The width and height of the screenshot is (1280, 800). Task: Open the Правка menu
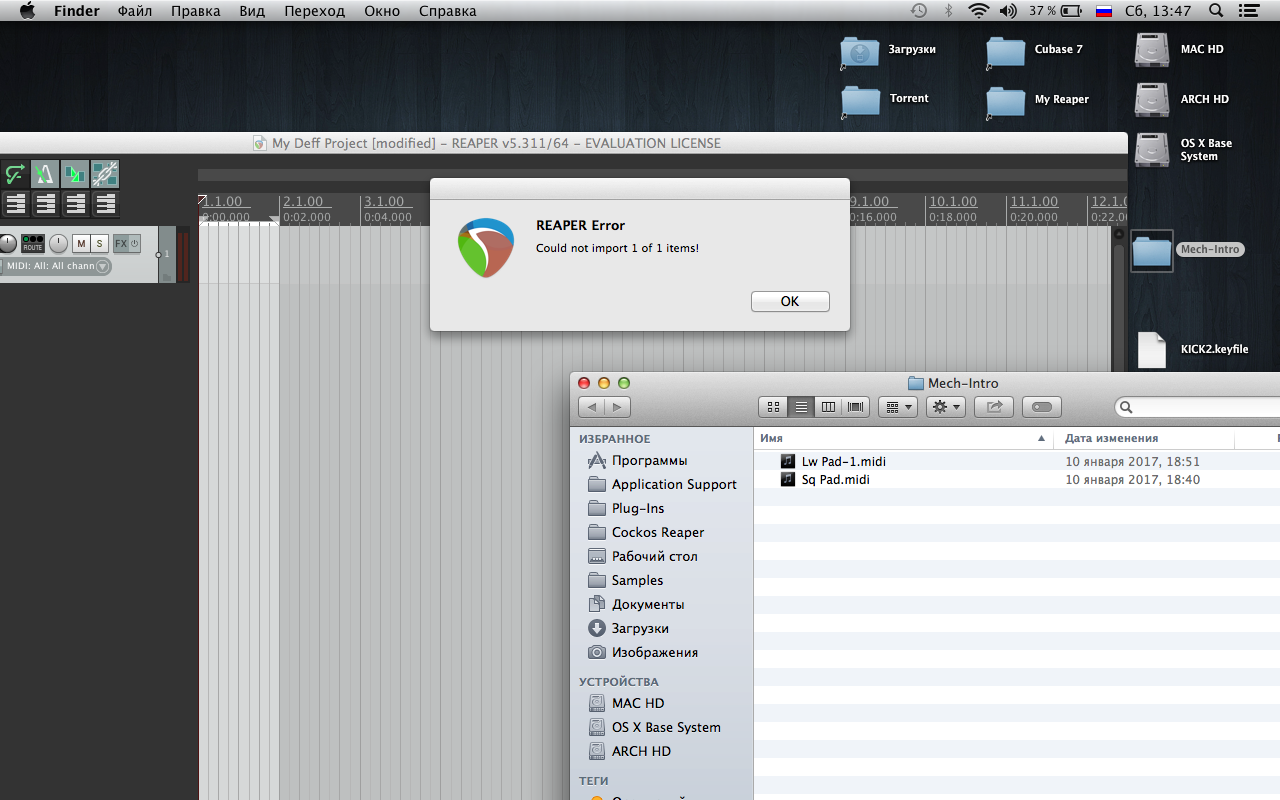tap(196, 11)
